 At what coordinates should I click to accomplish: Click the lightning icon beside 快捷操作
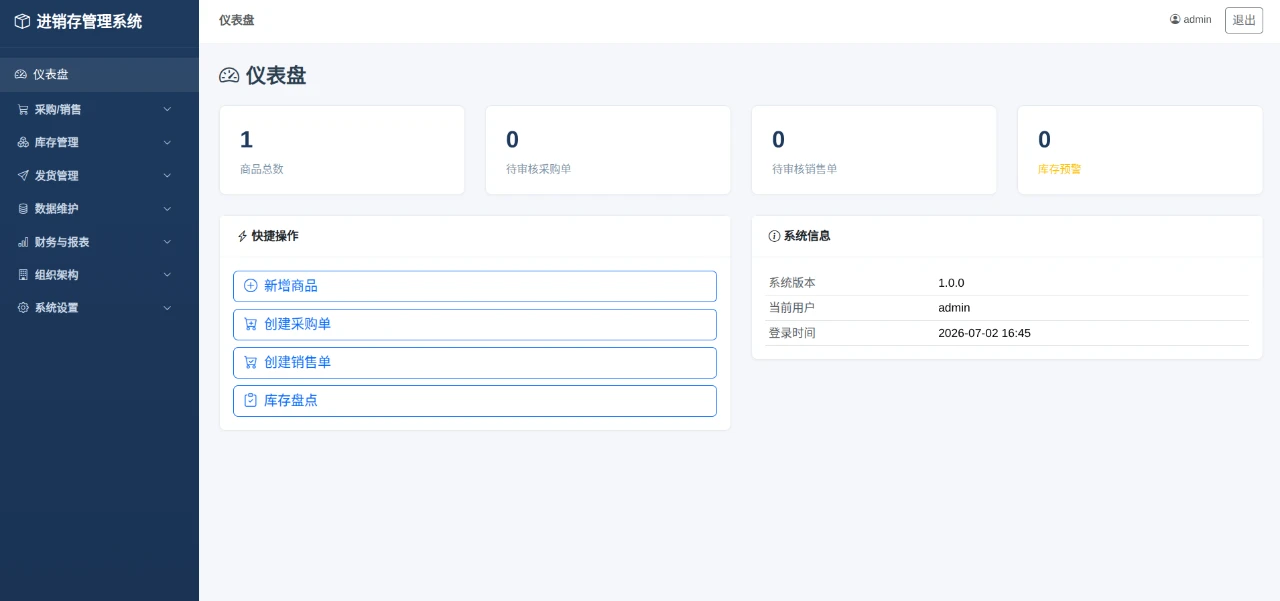(x=242, y=236)
